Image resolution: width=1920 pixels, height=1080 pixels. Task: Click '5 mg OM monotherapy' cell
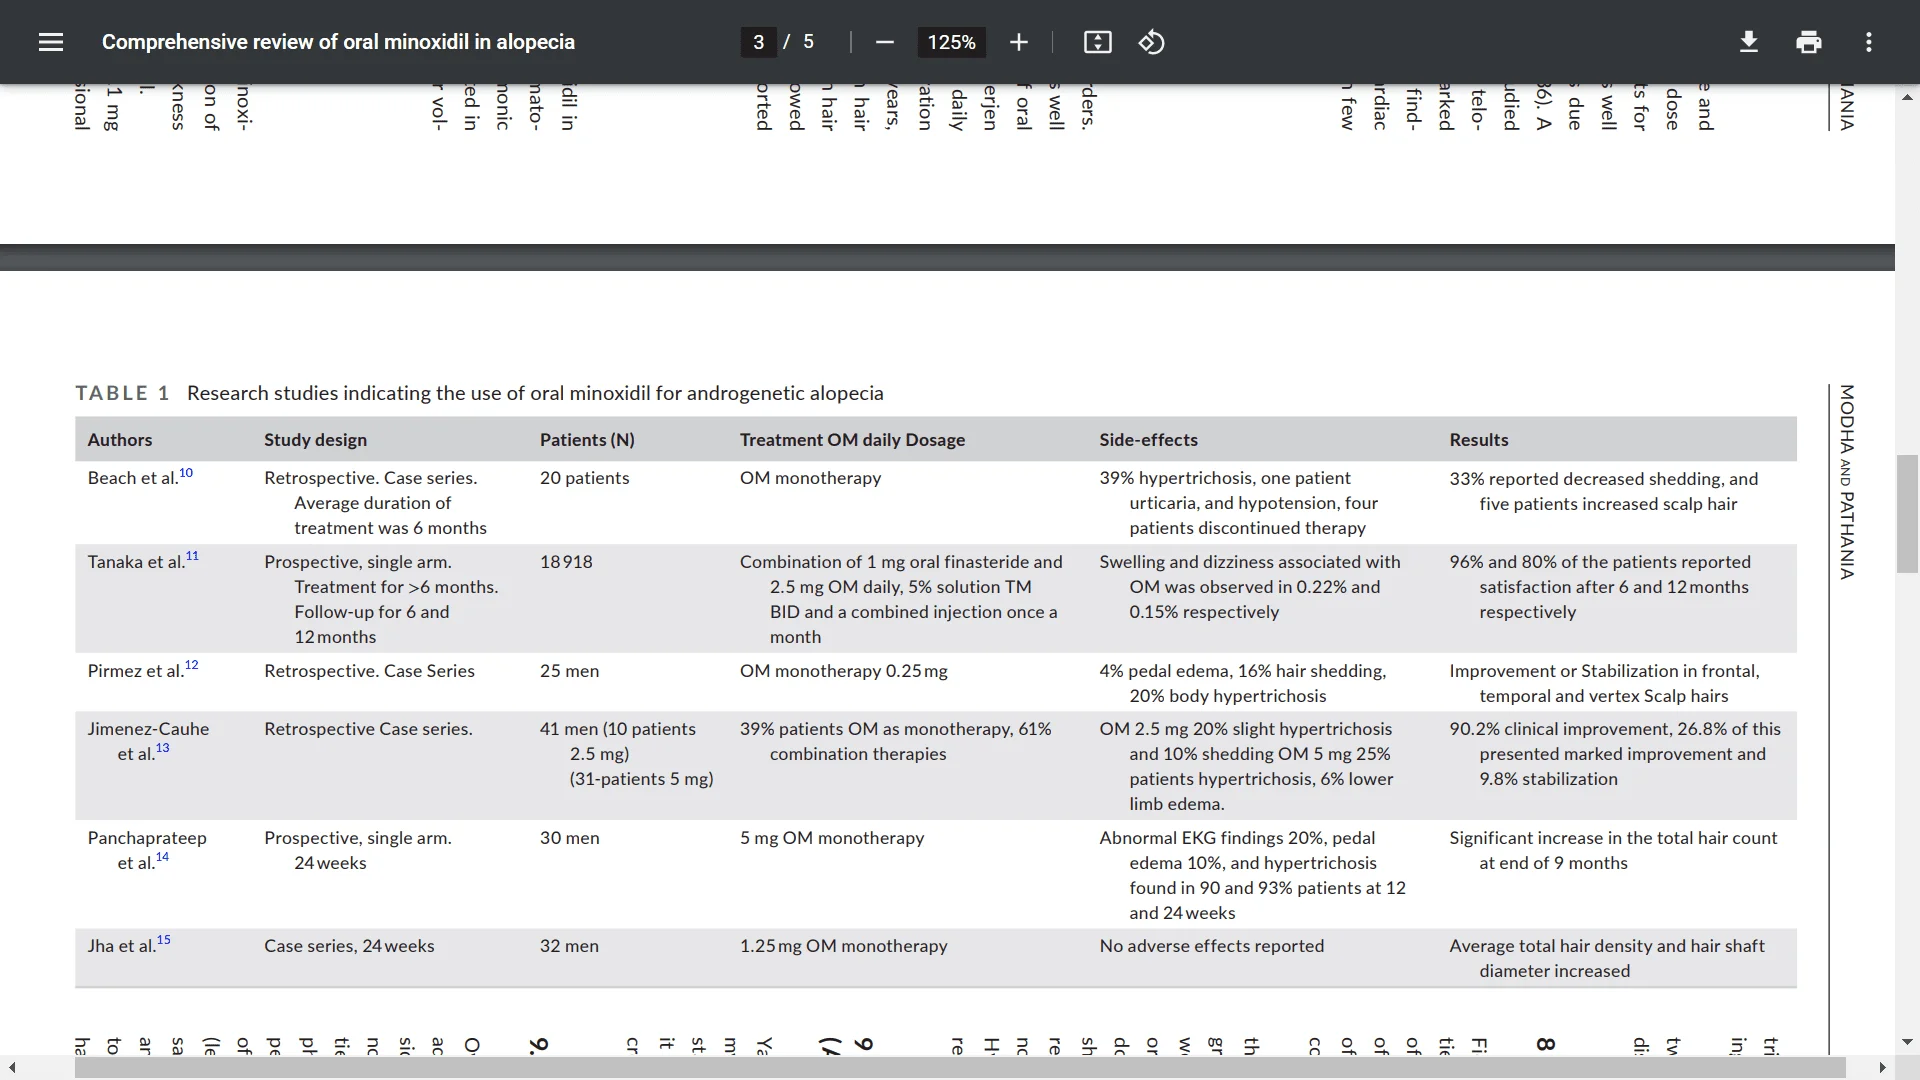pyautogui.click(x=832, y=838)
